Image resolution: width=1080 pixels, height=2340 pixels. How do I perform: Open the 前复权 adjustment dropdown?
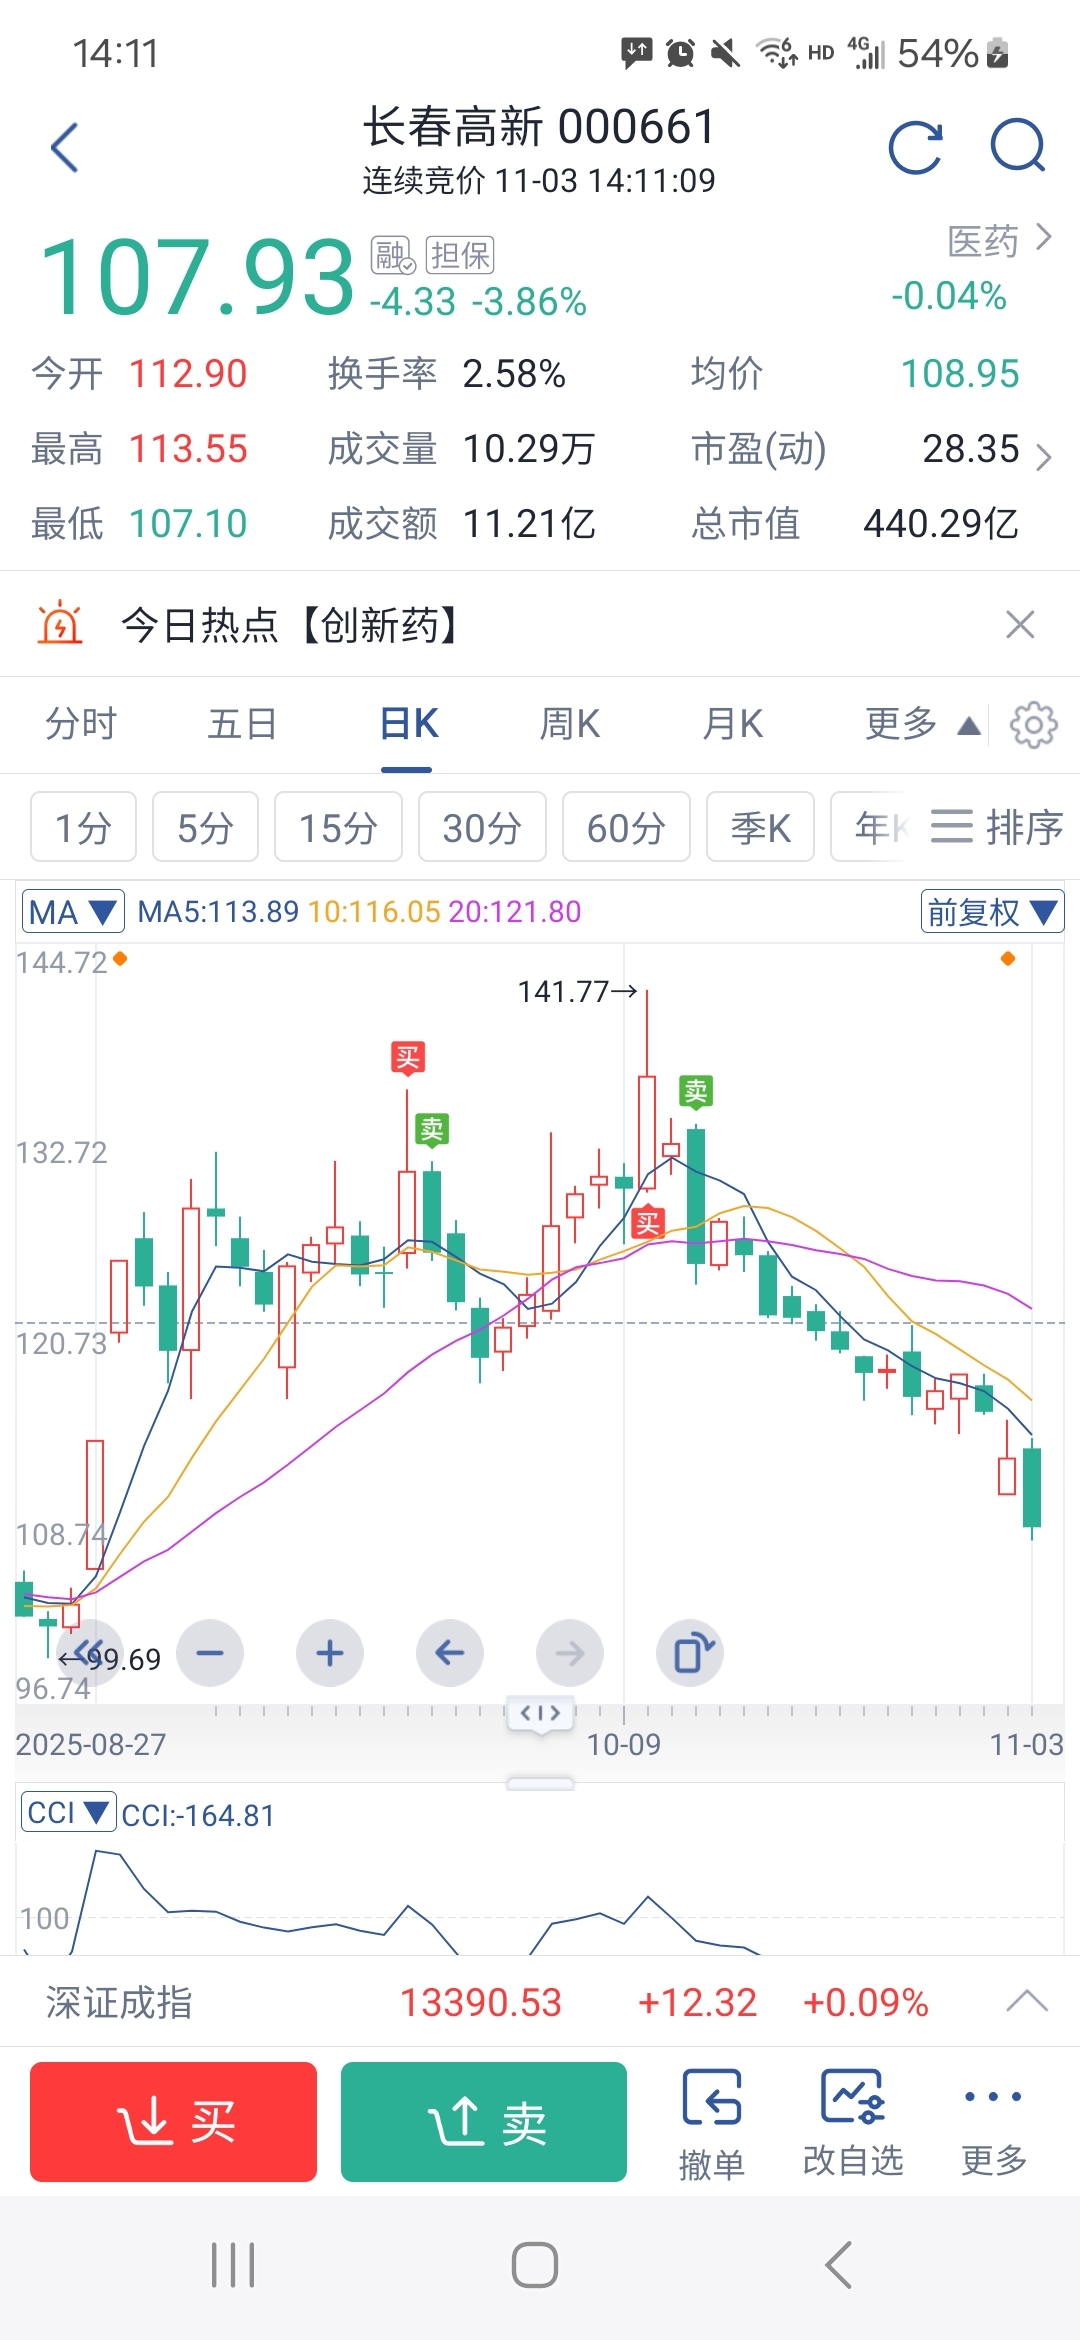(x=992, y=911)
